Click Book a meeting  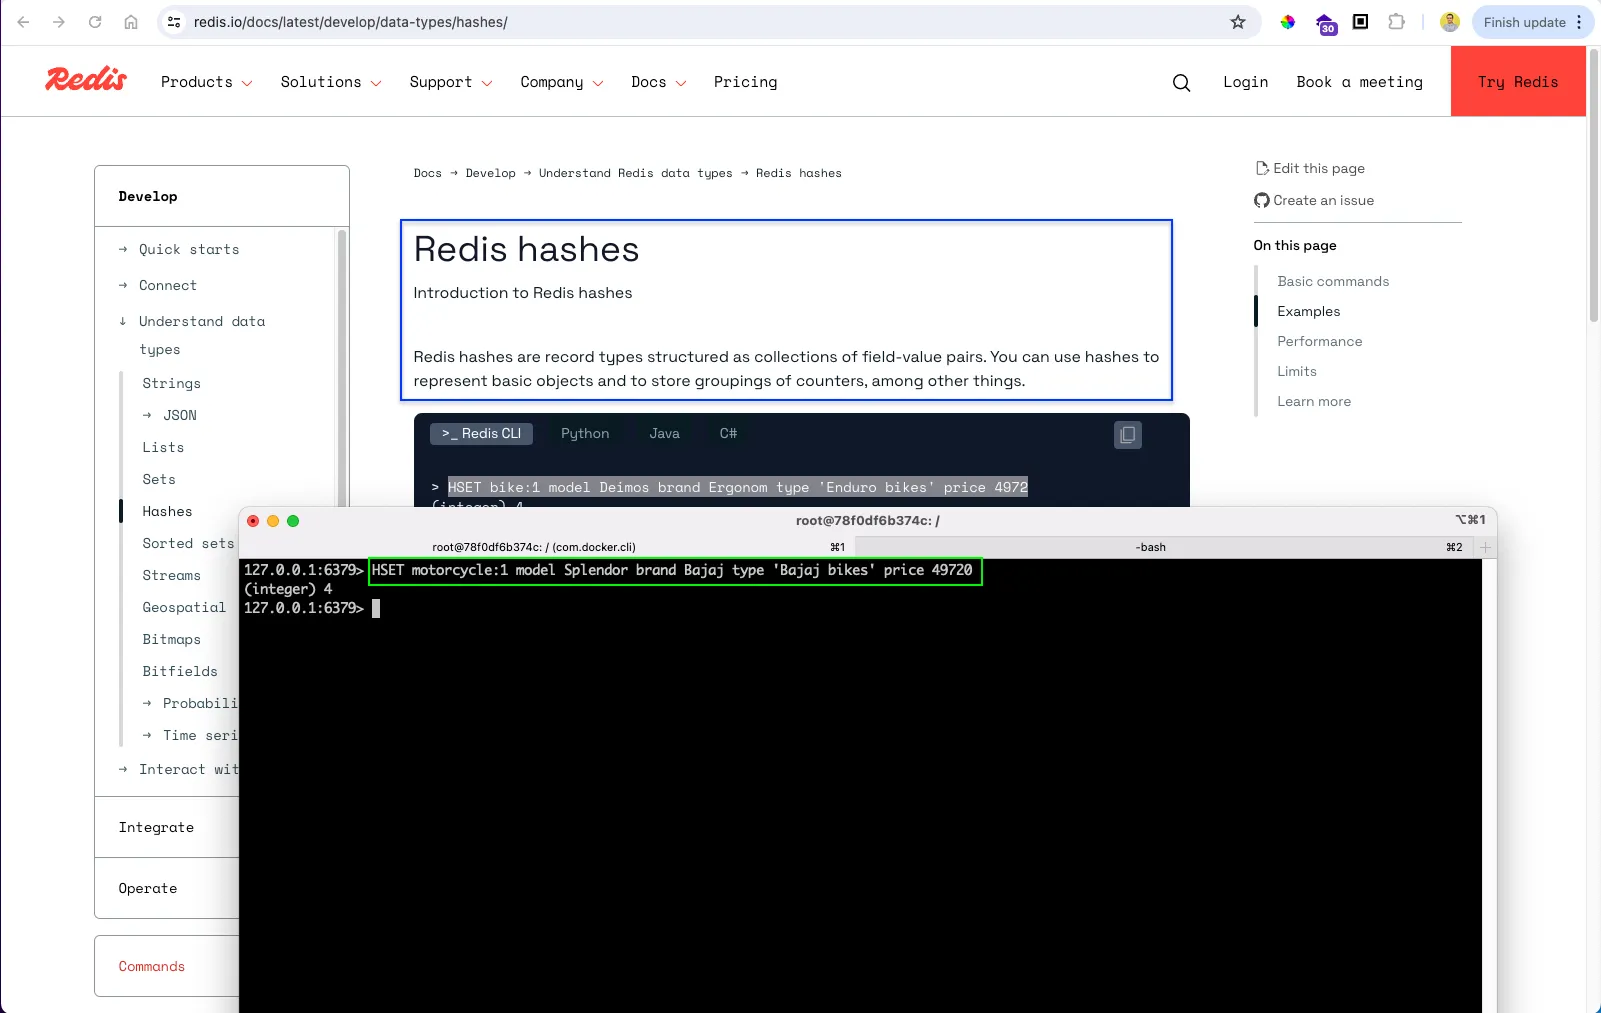click(x=1359, y=82)
